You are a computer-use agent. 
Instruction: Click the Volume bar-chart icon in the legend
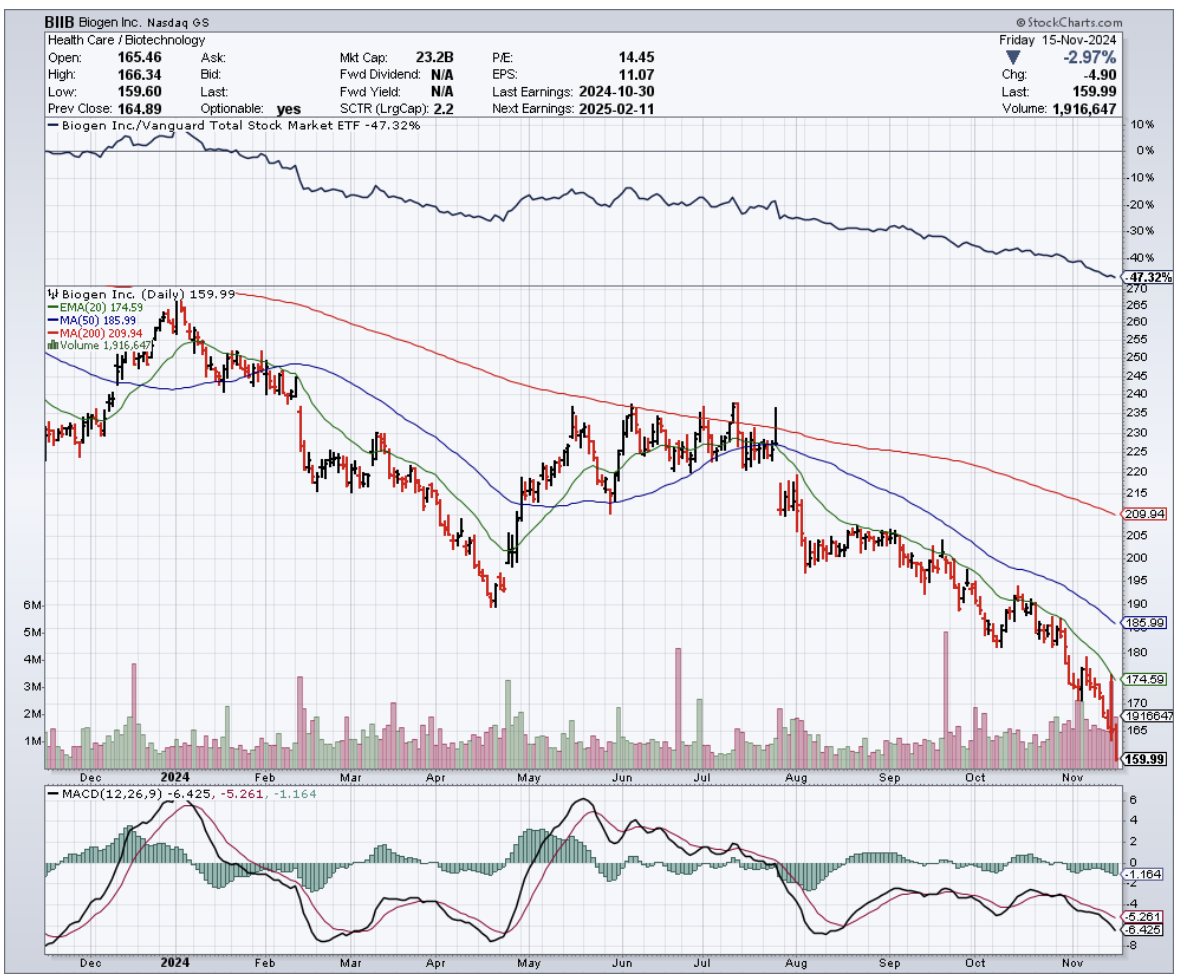pyautogui.click(x=52, y=345)
